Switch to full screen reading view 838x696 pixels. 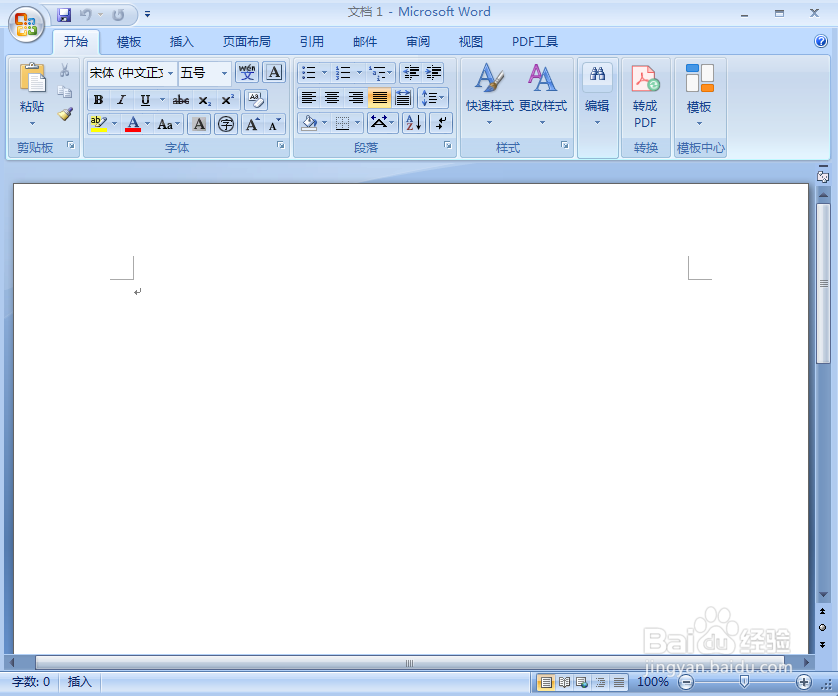coord(564,682)
